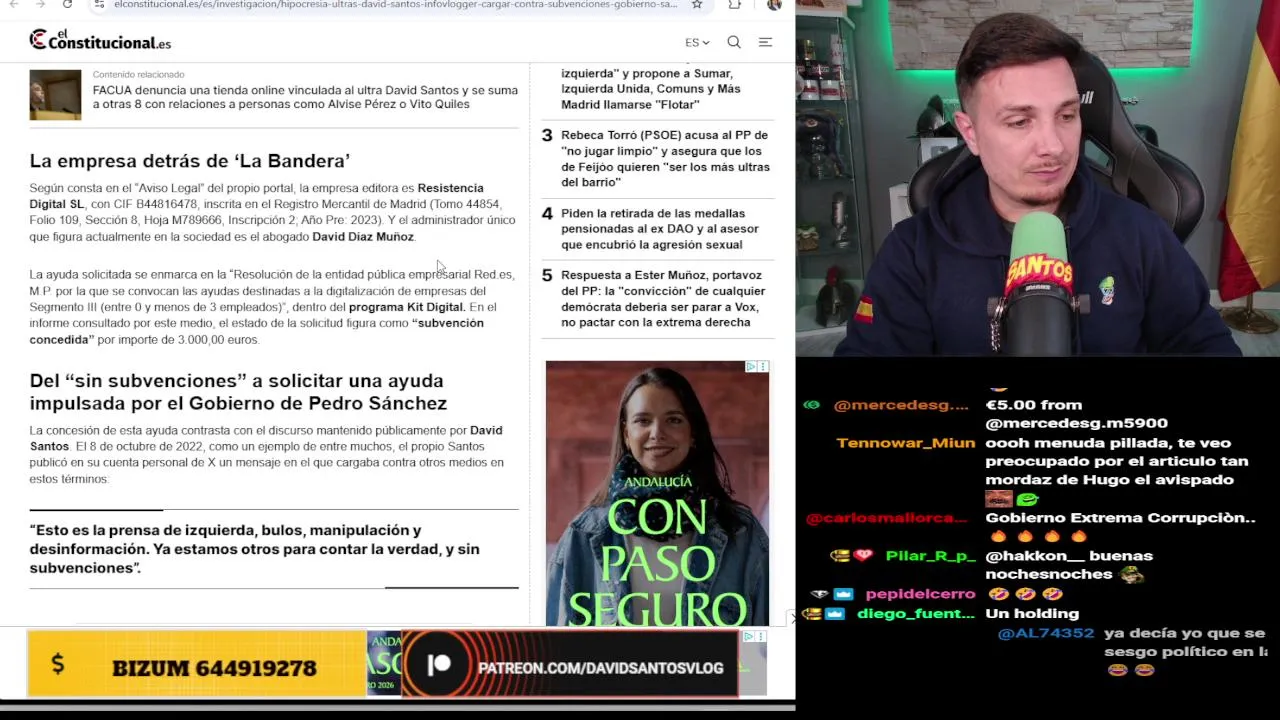
Task: Click the AdChoices icon on sidebar ad
Action: tap(751, 367)
